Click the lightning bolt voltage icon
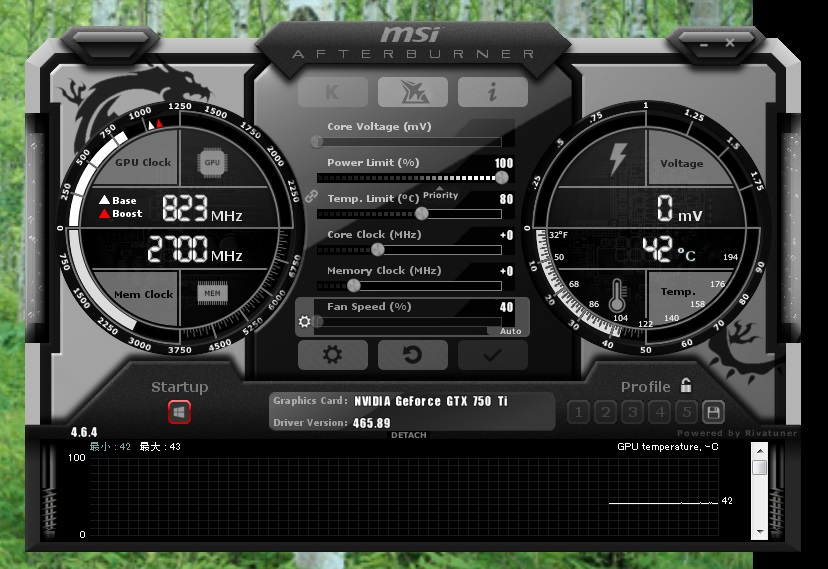The width and height of the screenshot is (828, 569). [x=617, y=159]
